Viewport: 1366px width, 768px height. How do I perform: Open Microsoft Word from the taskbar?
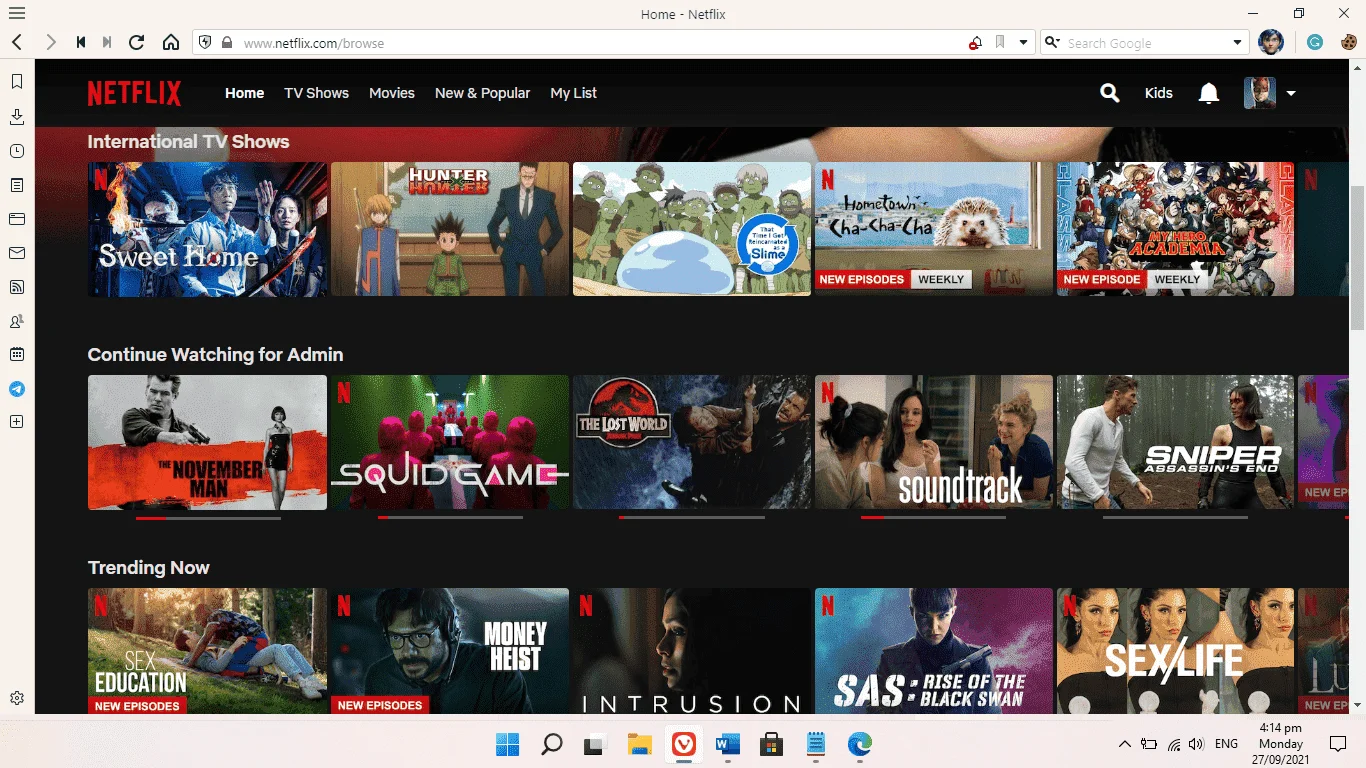pos(727,744)
